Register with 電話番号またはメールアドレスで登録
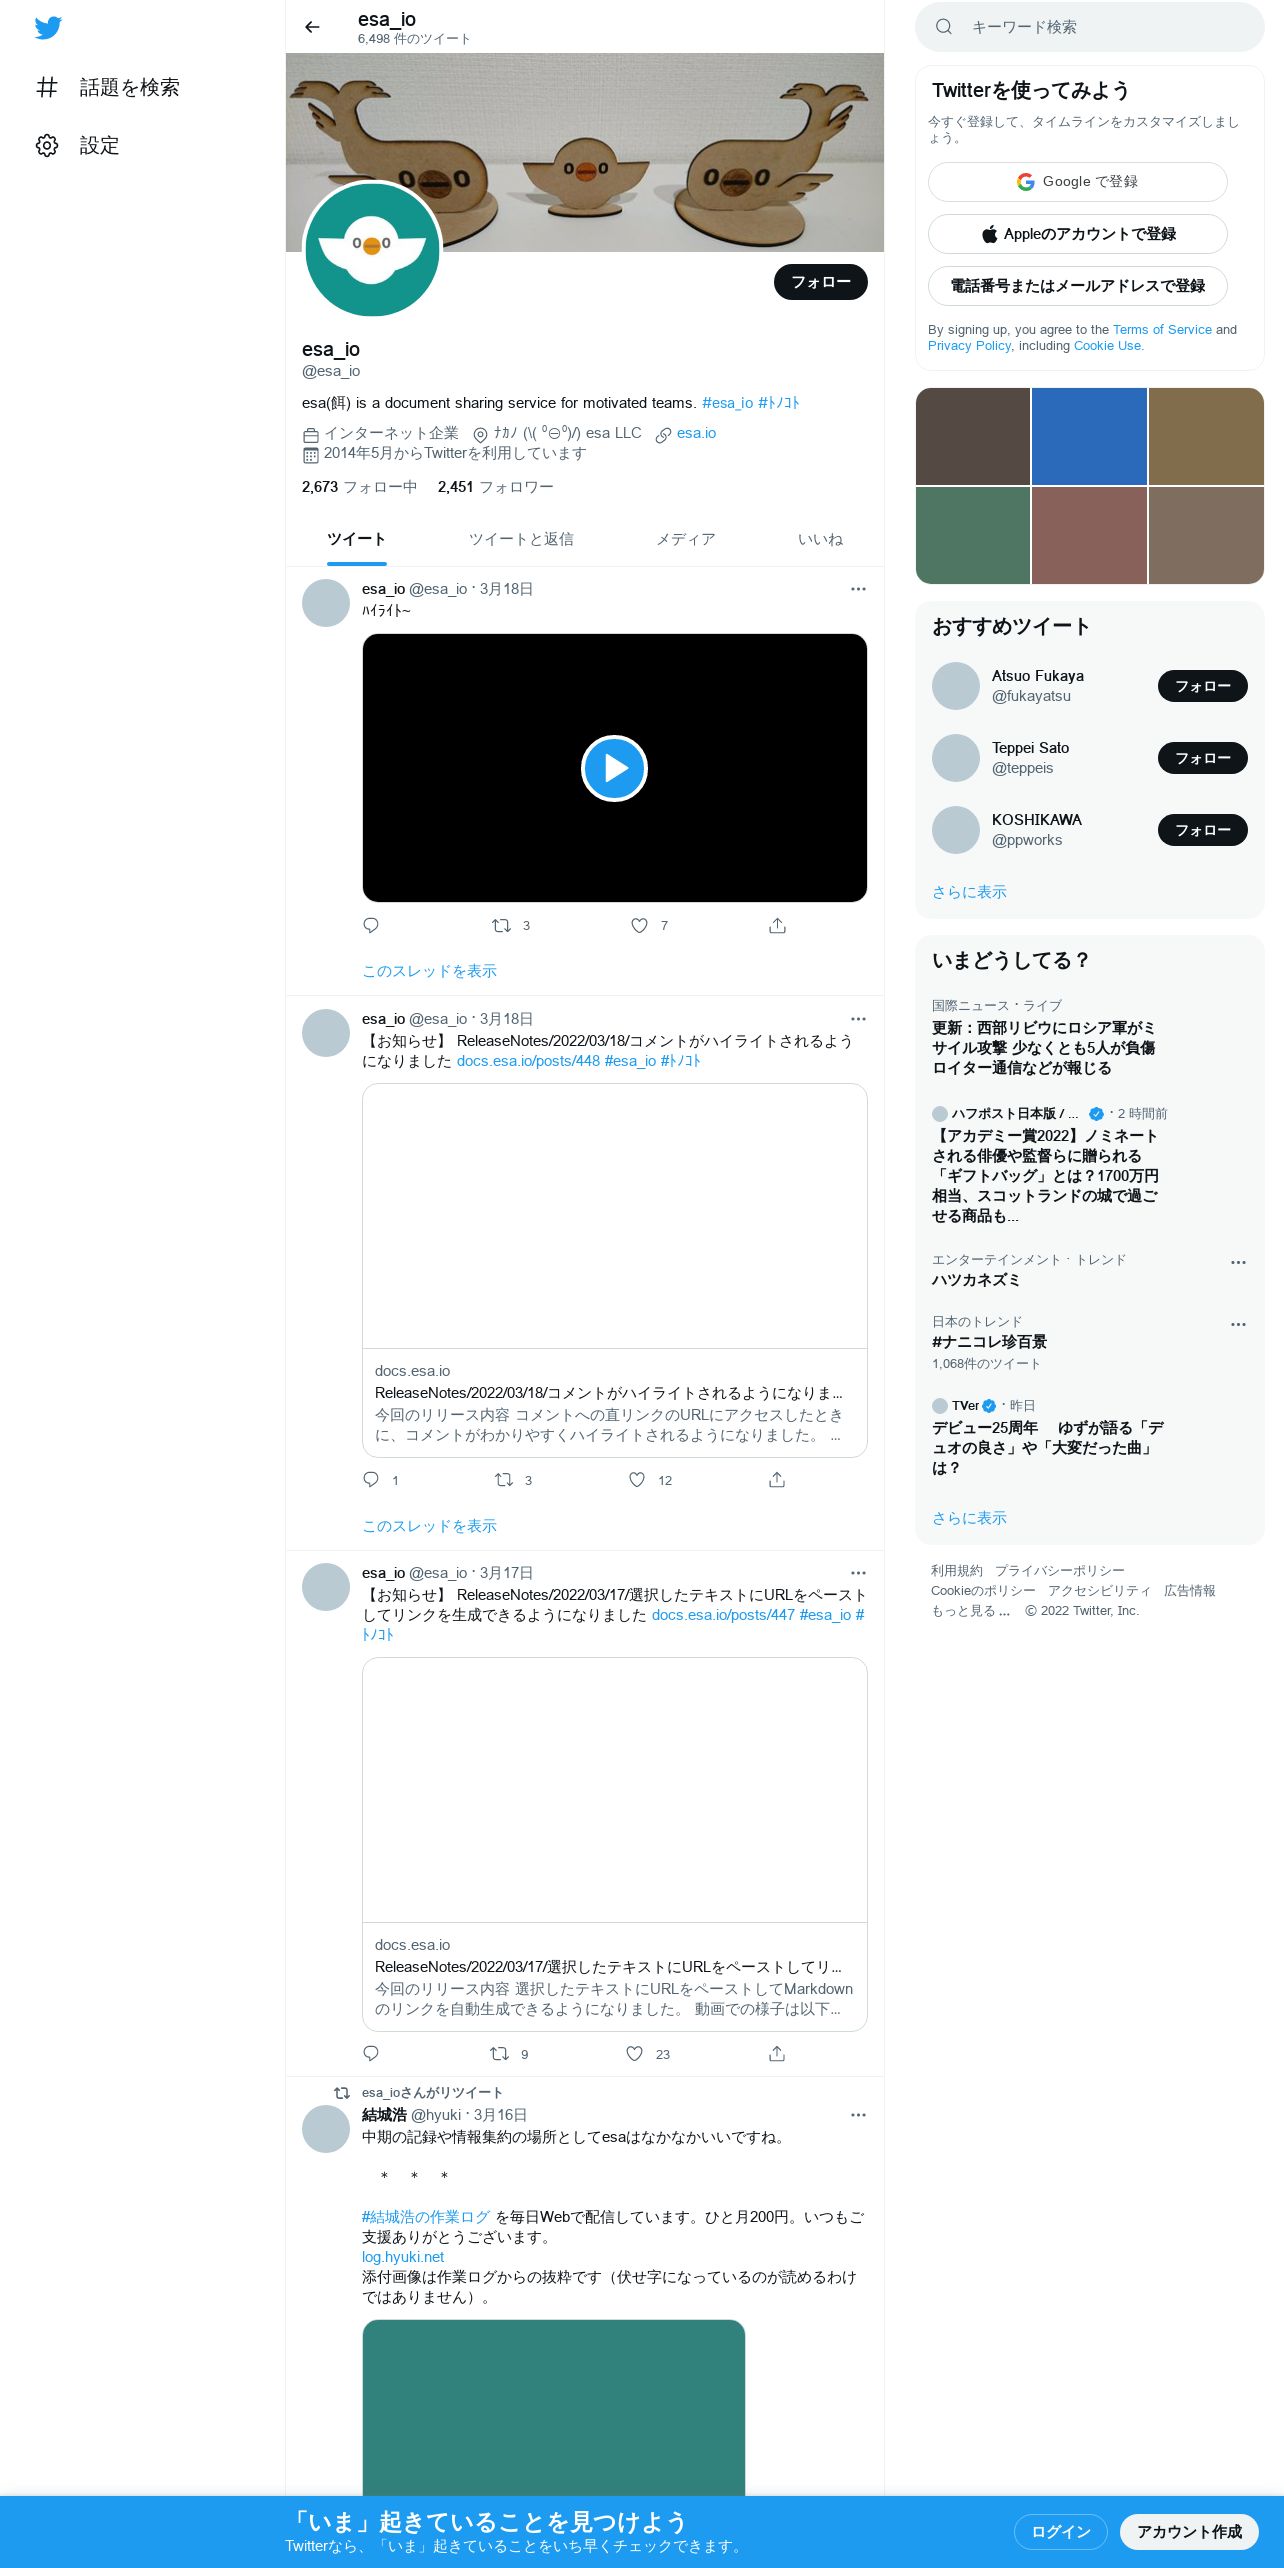Image resolution: width=1284 pixels, height=2568 pixels. (x=1078, y=286)
